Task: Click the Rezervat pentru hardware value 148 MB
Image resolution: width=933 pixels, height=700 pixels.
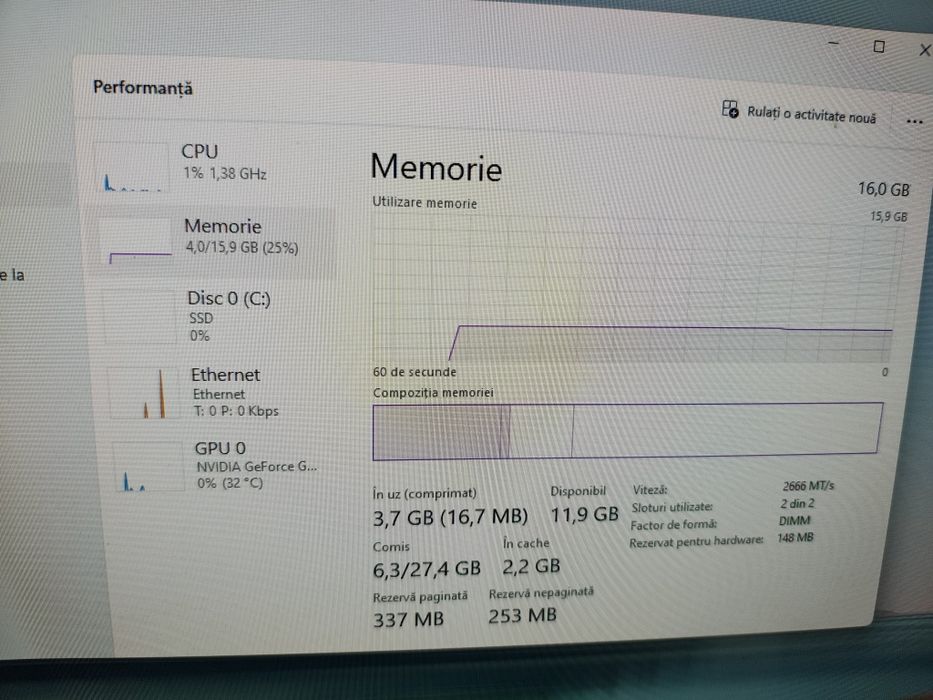Action: point(795,538)
